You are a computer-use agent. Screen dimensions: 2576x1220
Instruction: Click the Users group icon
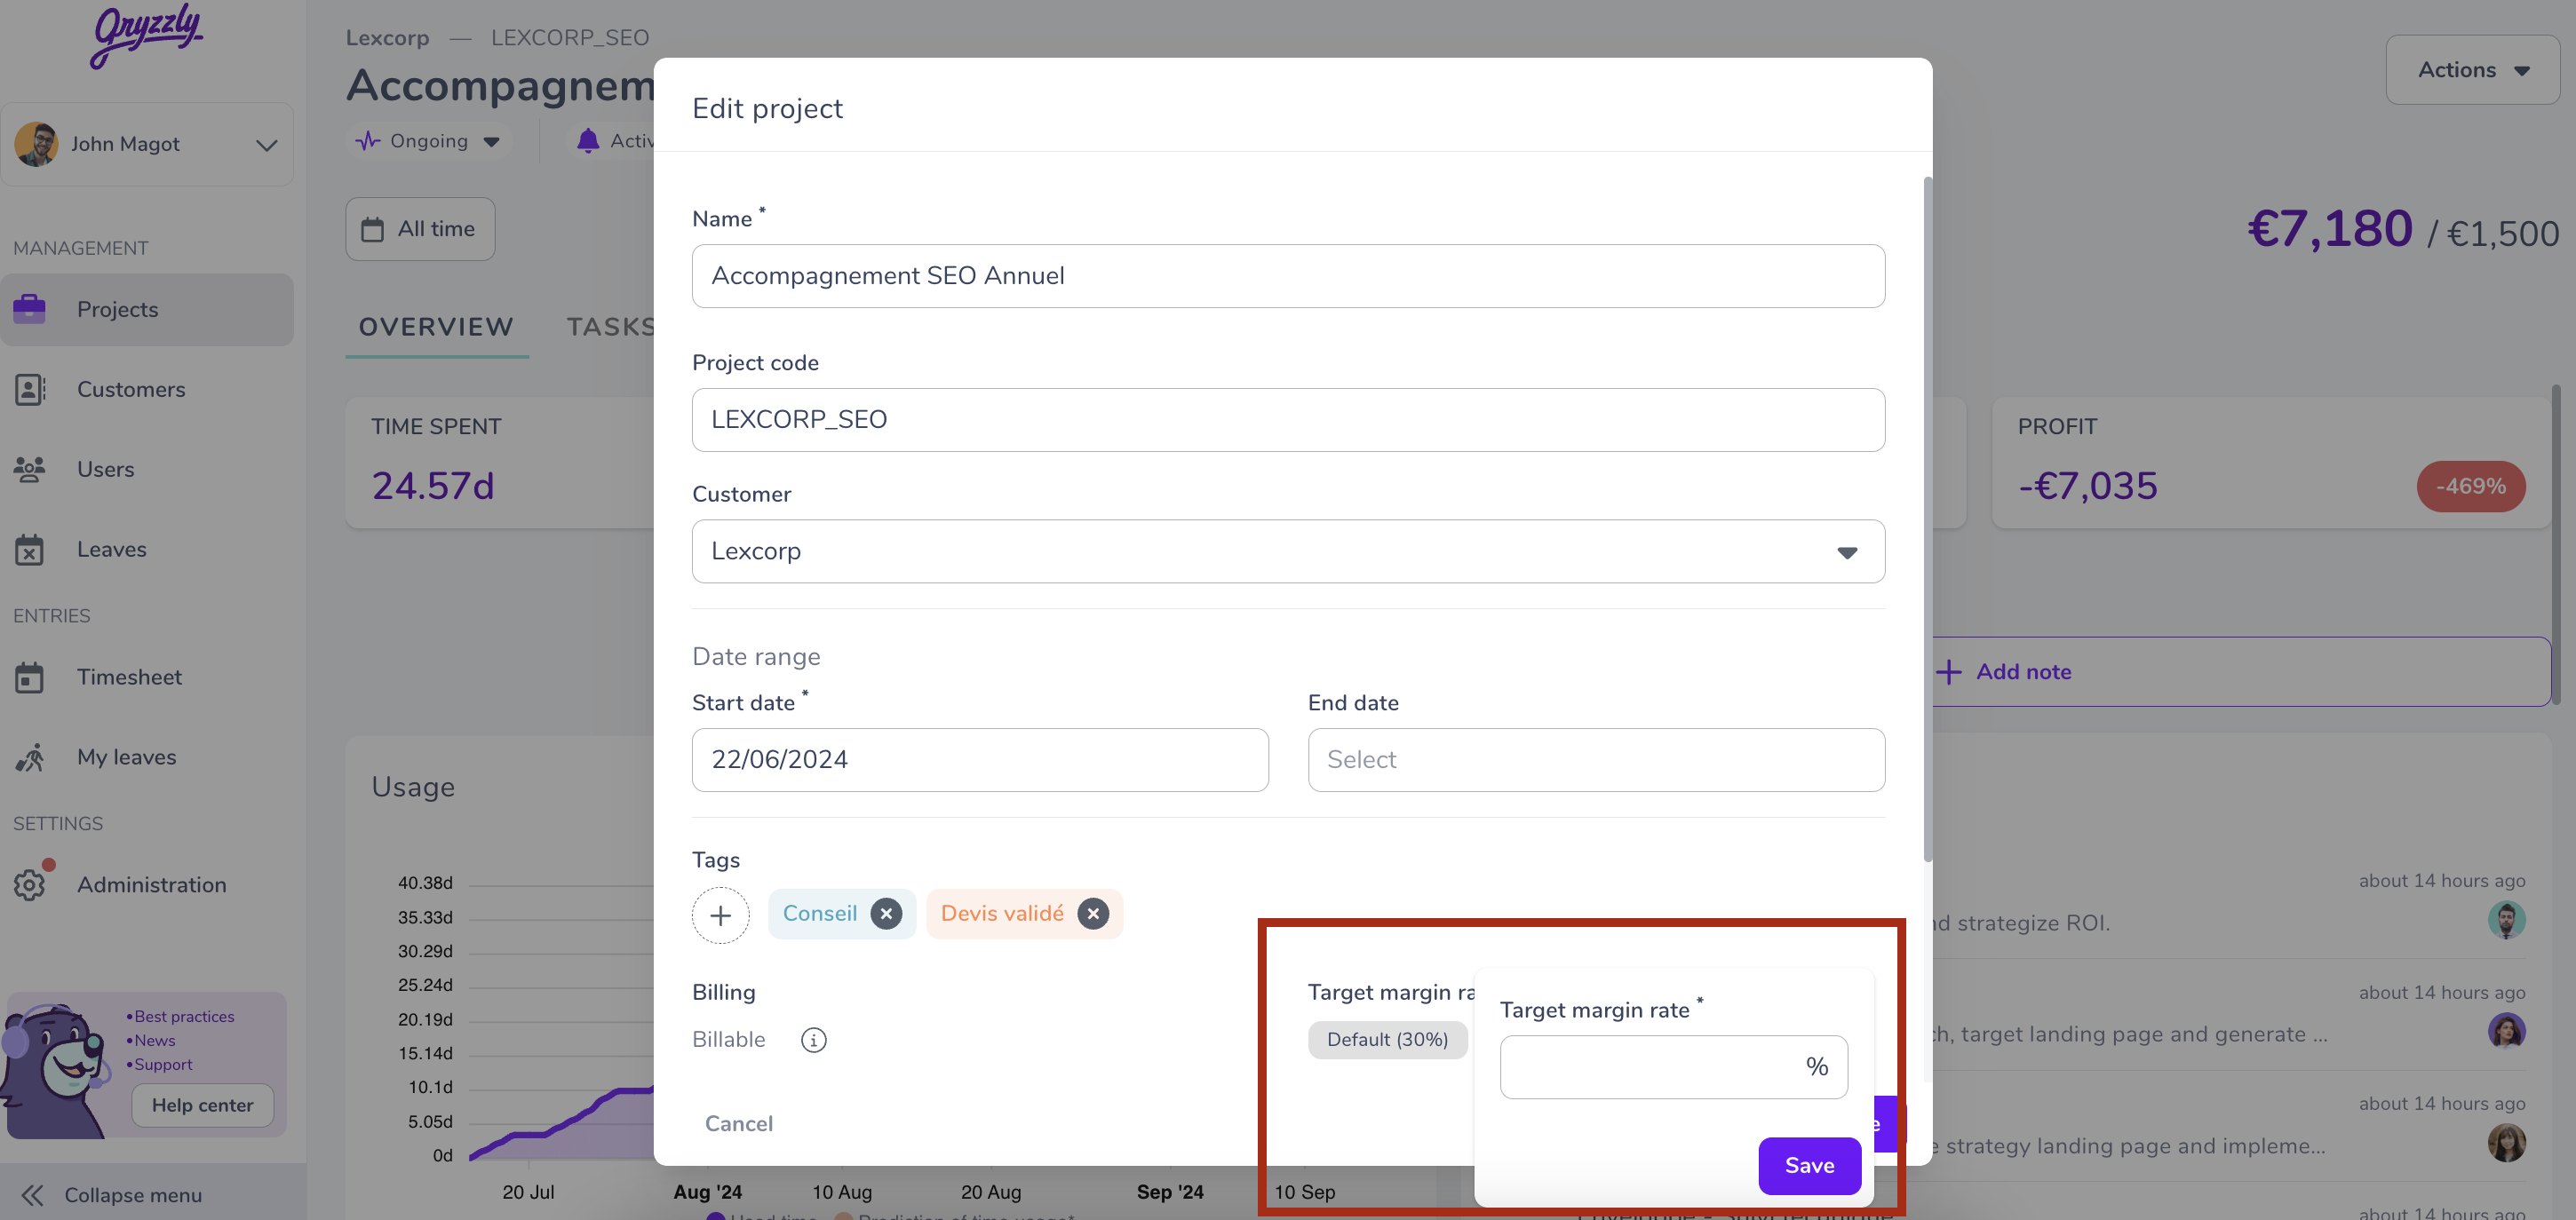[30, 469]
